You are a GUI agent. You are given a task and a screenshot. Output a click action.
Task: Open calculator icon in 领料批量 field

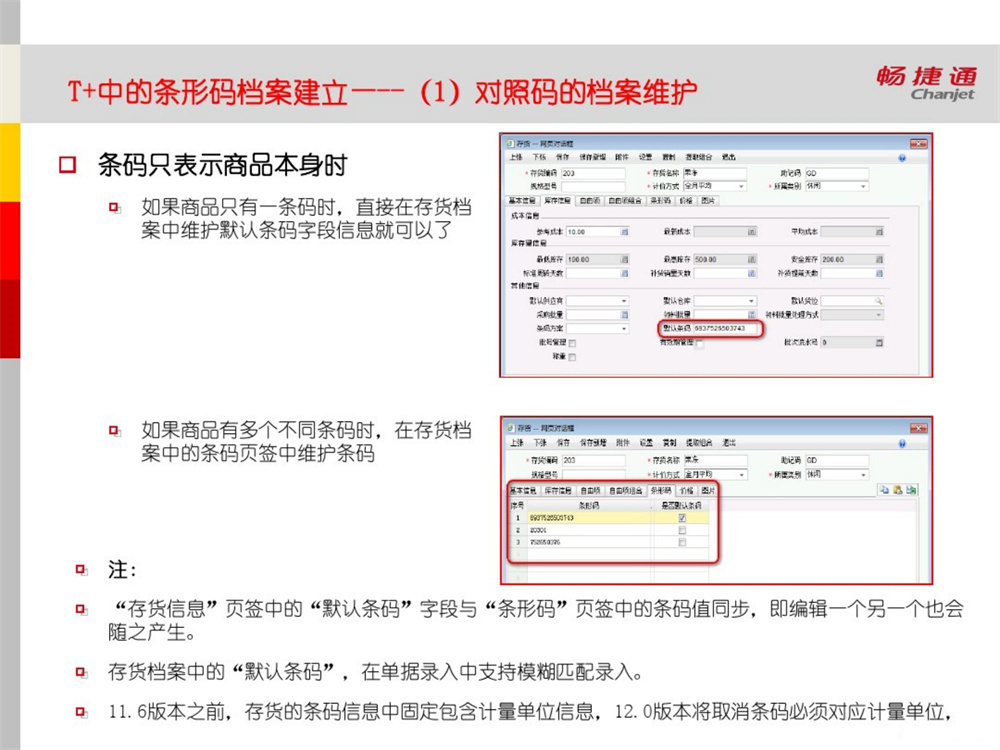tap(752, 314)
